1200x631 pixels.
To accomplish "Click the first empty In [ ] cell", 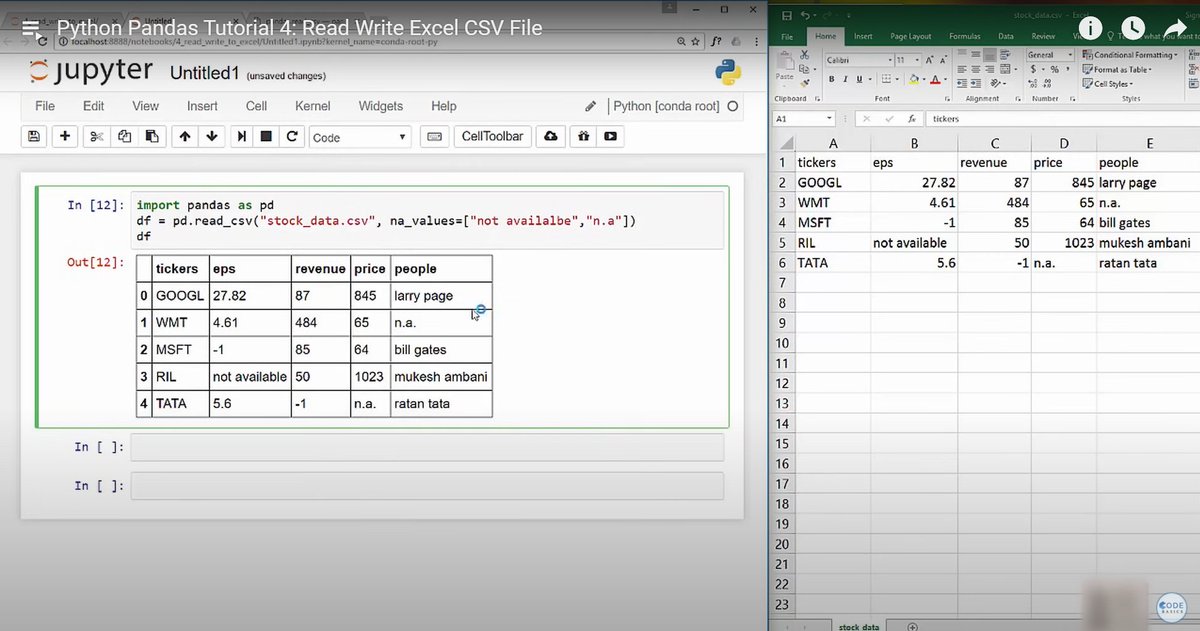I will (427, 447).
